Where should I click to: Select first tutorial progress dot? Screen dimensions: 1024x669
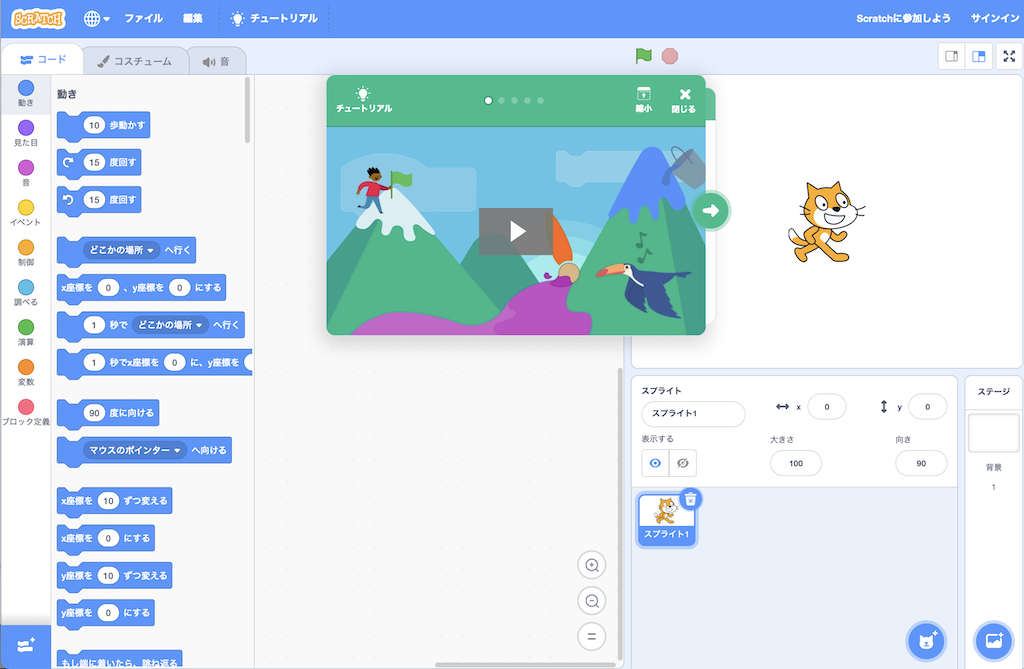tap(488, 101)
